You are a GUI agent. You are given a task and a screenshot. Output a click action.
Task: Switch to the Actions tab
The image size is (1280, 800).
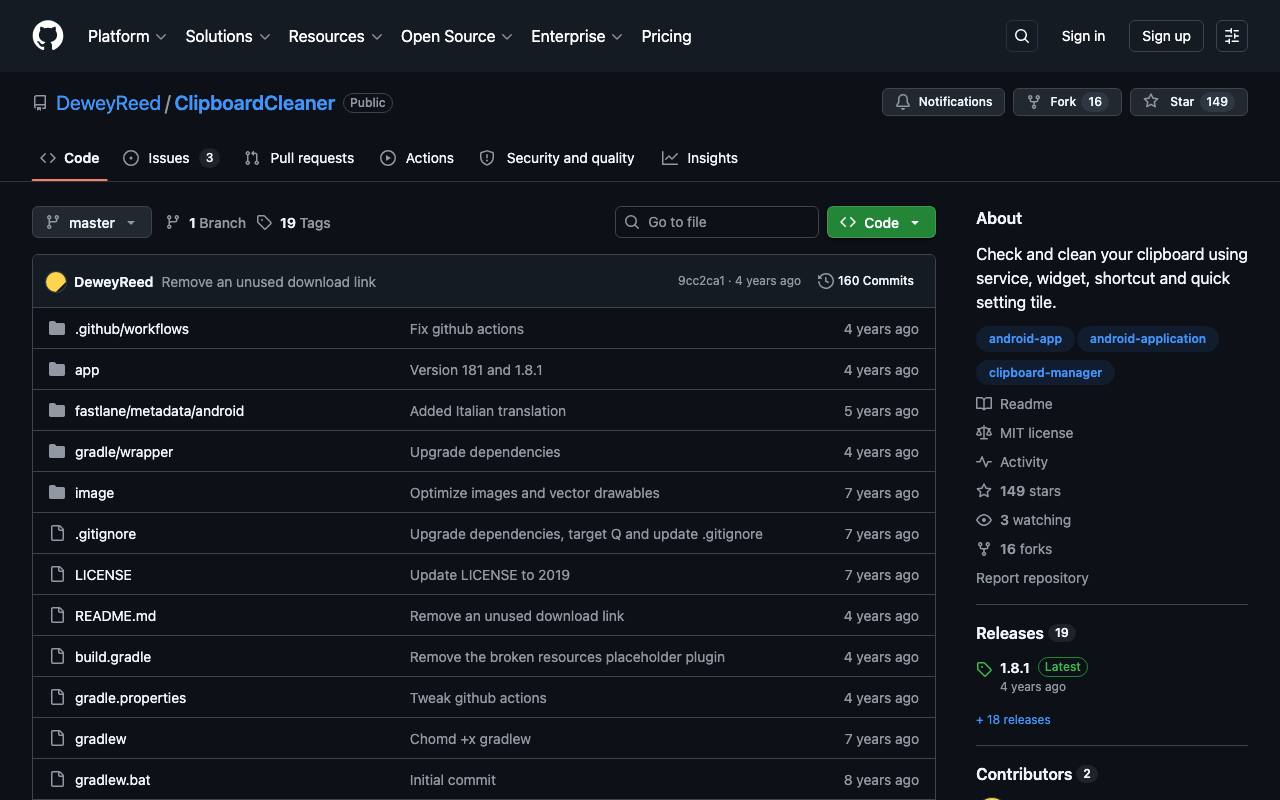[x=417, y=158]
